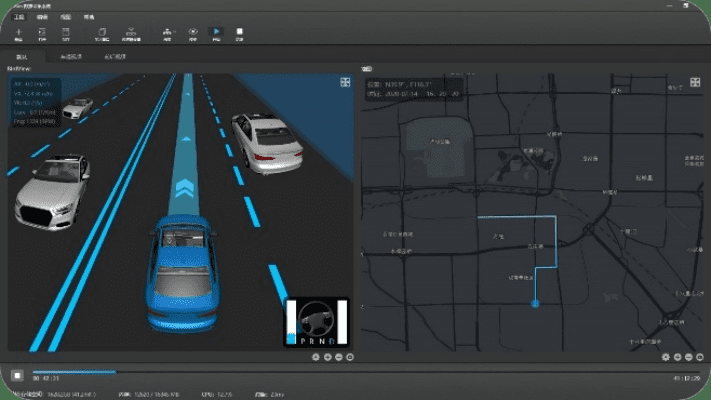The width and height of the screenshot is (711, 400).
Task: Click the white square stop icon in toolbar
Action: [x=239, y=34]
